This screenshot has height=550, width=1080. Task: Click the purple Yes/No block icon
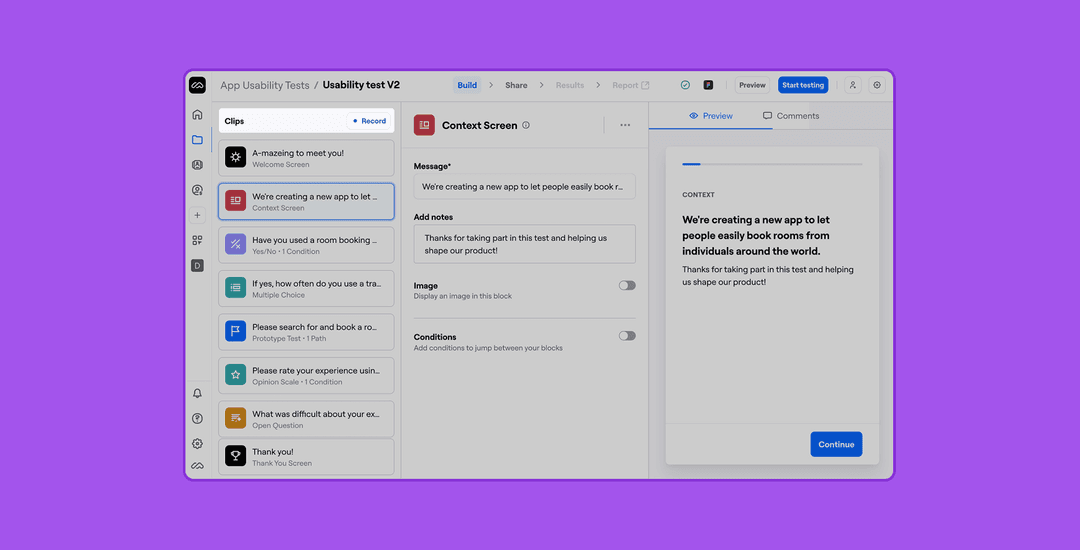click(236, 244)
